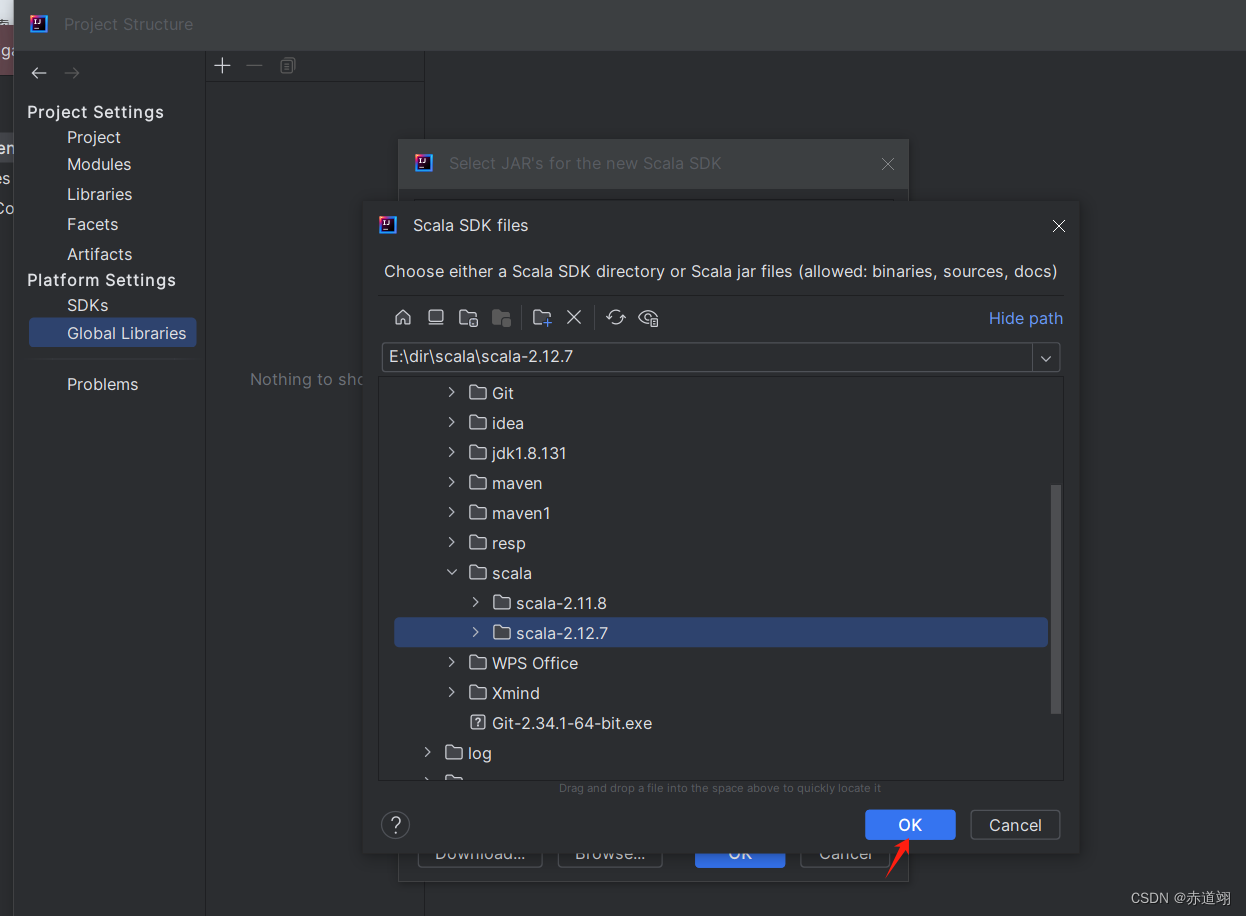The width and height of the screenshot is (1246, 916).
Task: Open SDKs platform settings
Action: (x=88, y=305)
